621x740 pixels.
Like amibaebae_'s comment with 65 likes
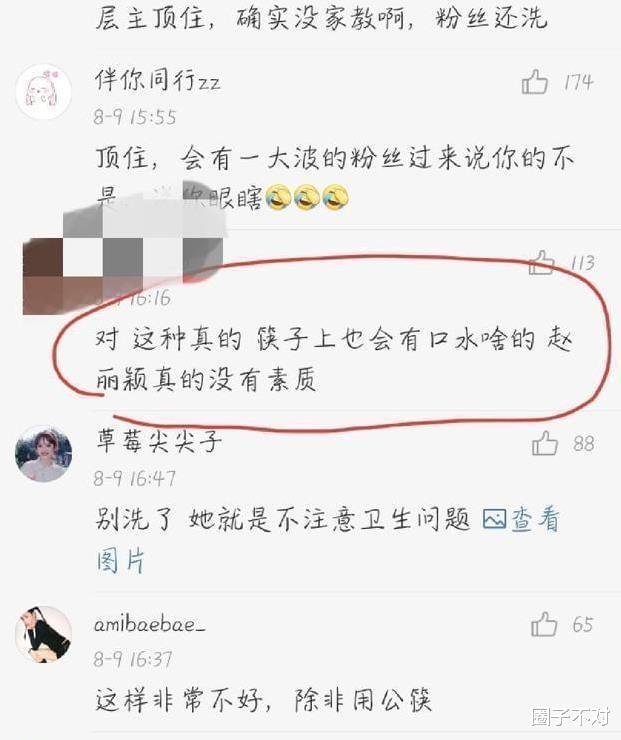(x=544, y=624)
